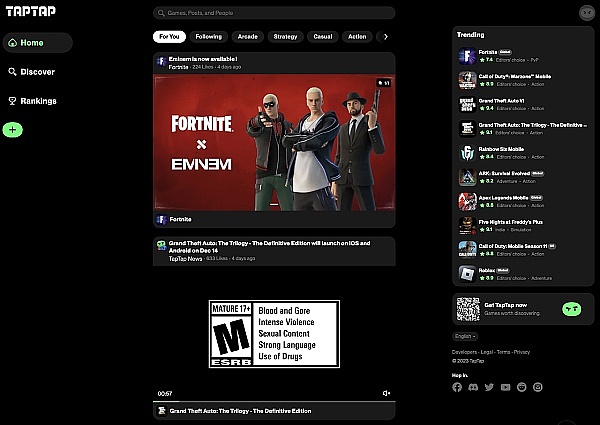This screenshot has height=425, width=600.
Task: Go to Rankings in the sidebar
Action: pyautogui.click(x=37, y=101)
